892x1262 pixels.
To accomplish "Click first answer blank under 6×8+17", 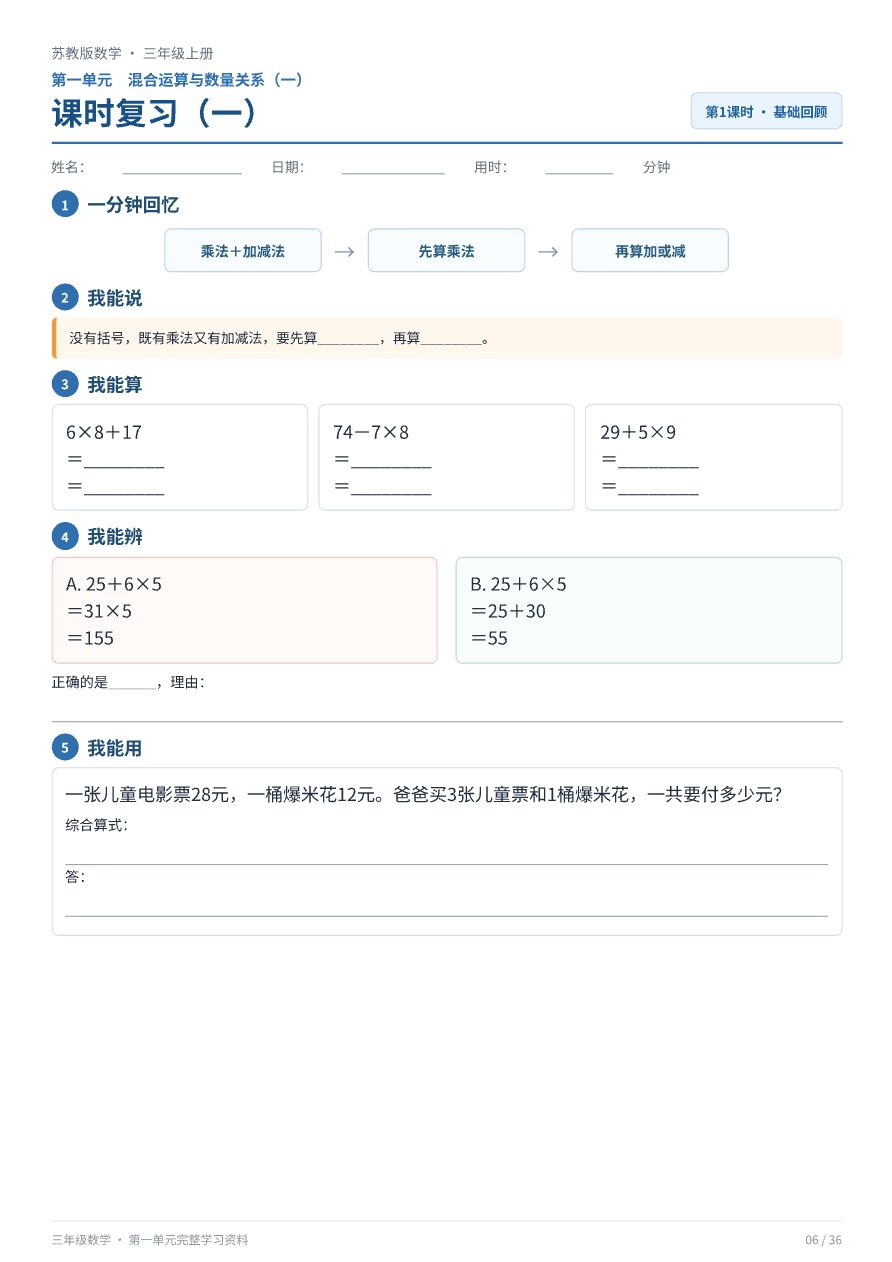I will (x=124, y=462).
